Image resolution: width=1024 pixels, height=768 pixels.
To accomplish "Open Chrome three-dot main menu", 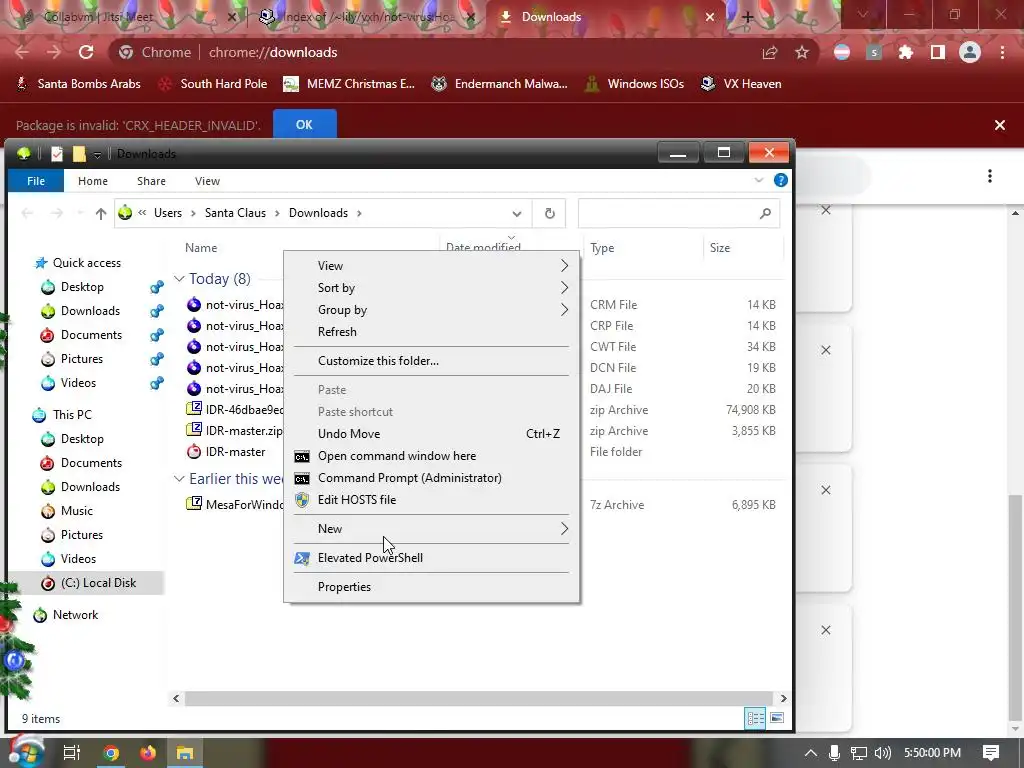I will 1002,52.
